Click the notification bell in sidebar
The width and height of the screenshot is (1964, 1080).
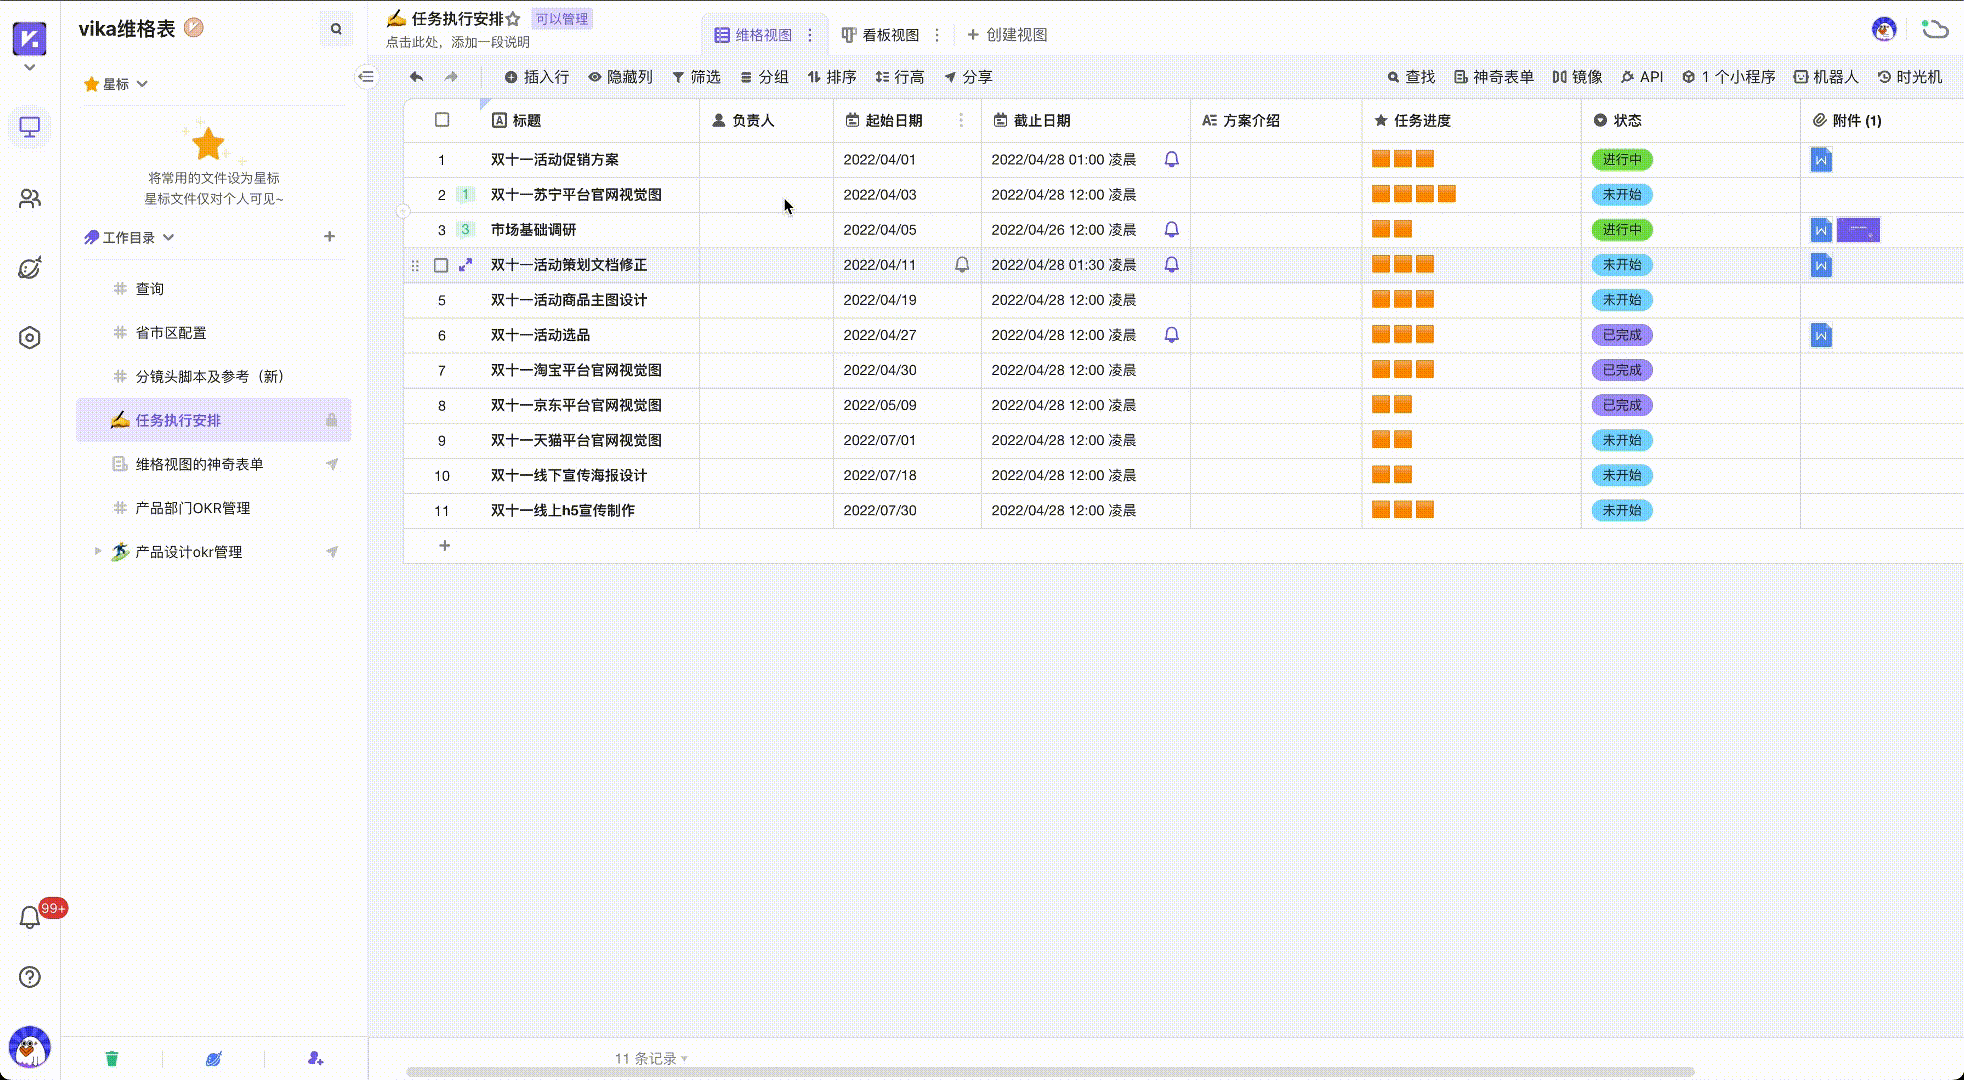[29, 917]
